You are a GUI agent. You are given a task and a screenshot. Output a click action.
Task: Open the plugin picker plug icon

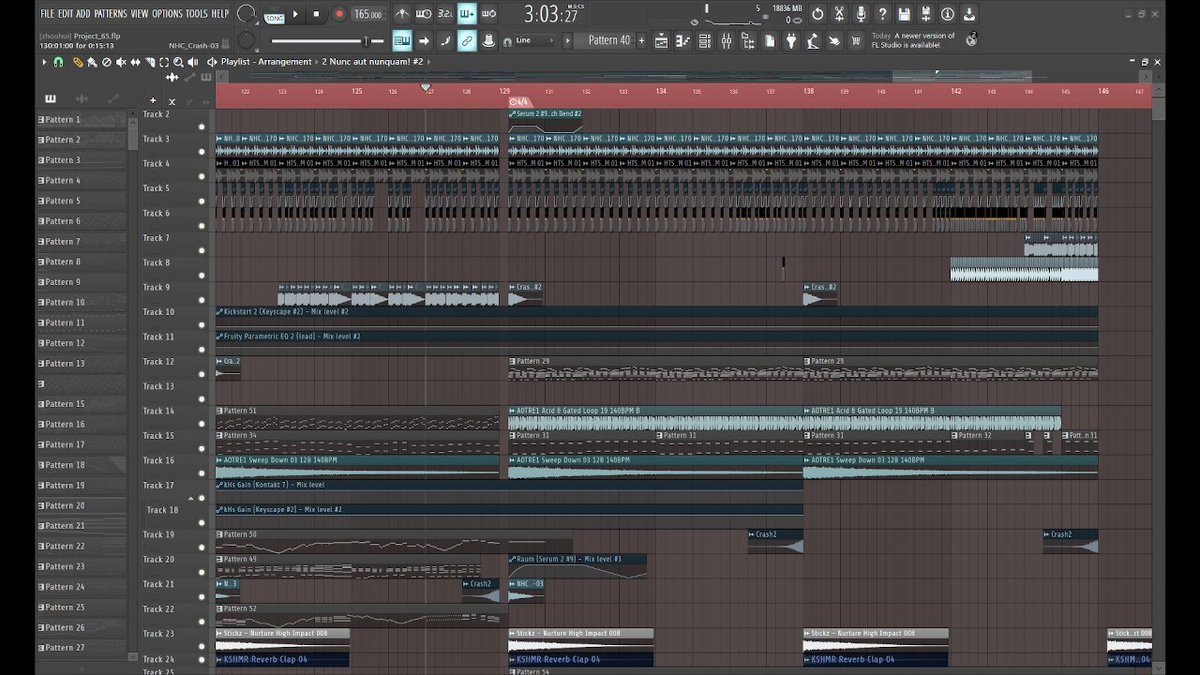click(791, 40)
